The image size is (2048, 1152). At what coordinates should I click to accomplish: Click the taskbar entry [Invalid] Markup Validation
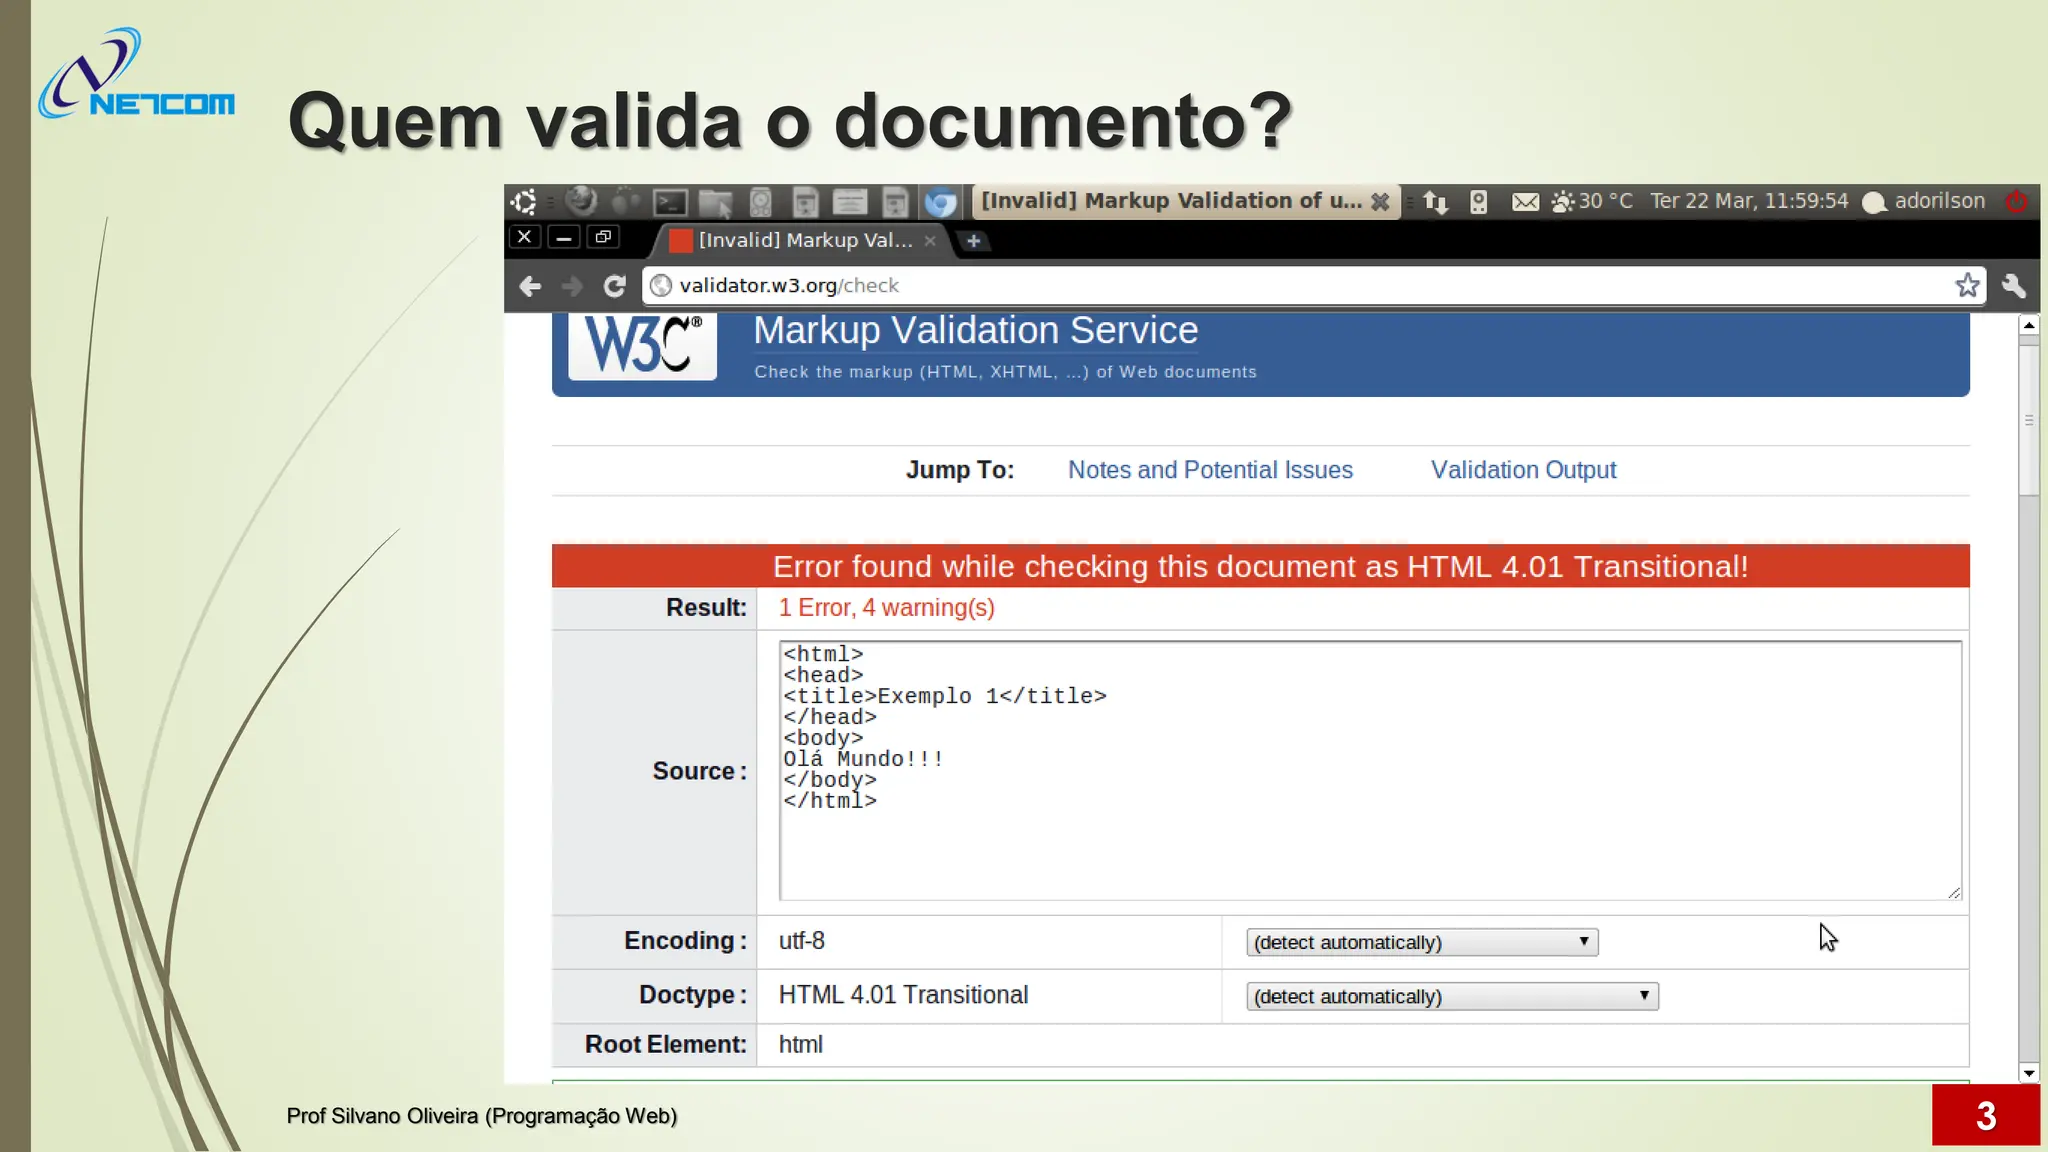point(1184,202)
